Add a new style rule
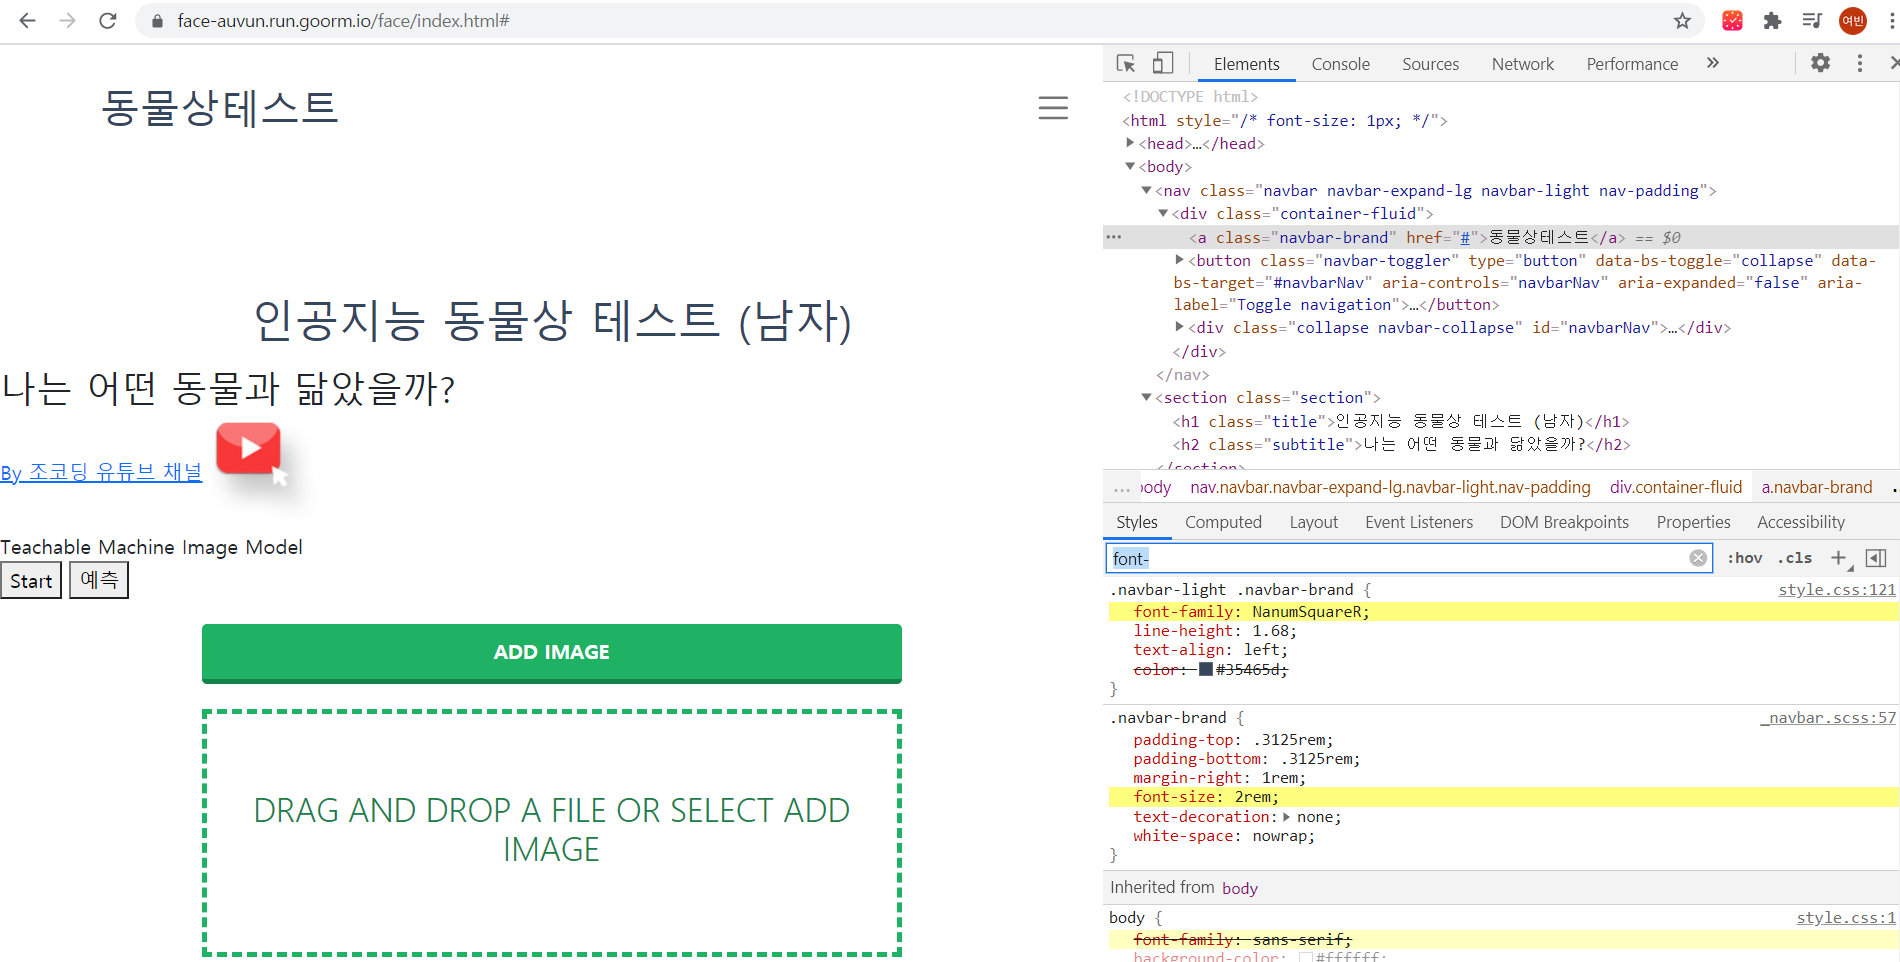 click(1838, 558)
